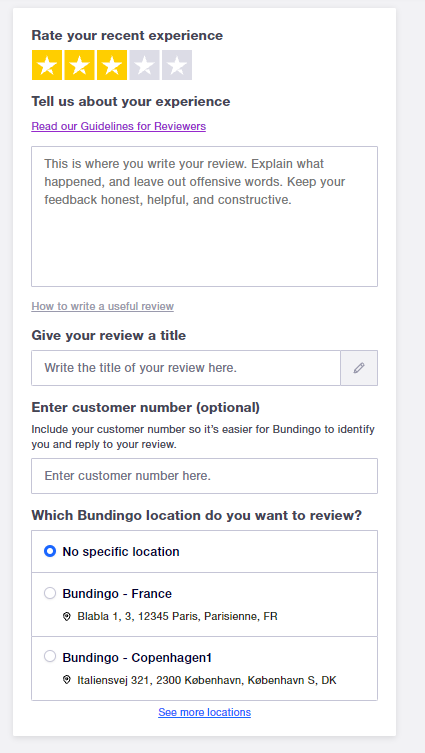Open See more locations link
Image resolution: width=425 pixels, height=753 pixels.
point(205,712)
